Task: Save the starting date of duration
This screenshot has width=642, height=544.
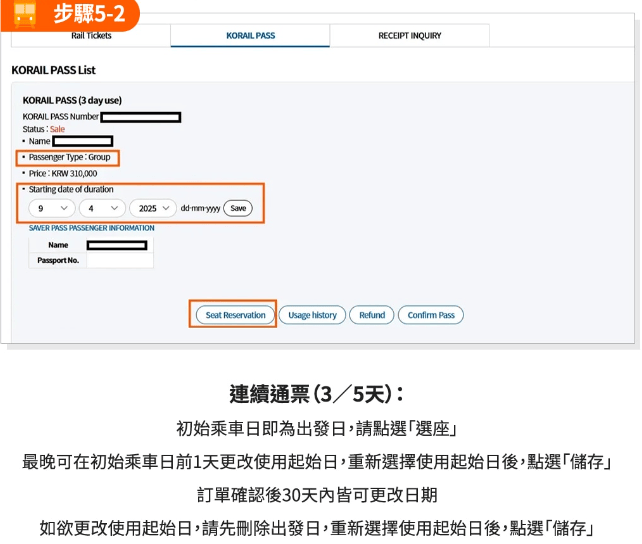Action: tap(238, 208)
